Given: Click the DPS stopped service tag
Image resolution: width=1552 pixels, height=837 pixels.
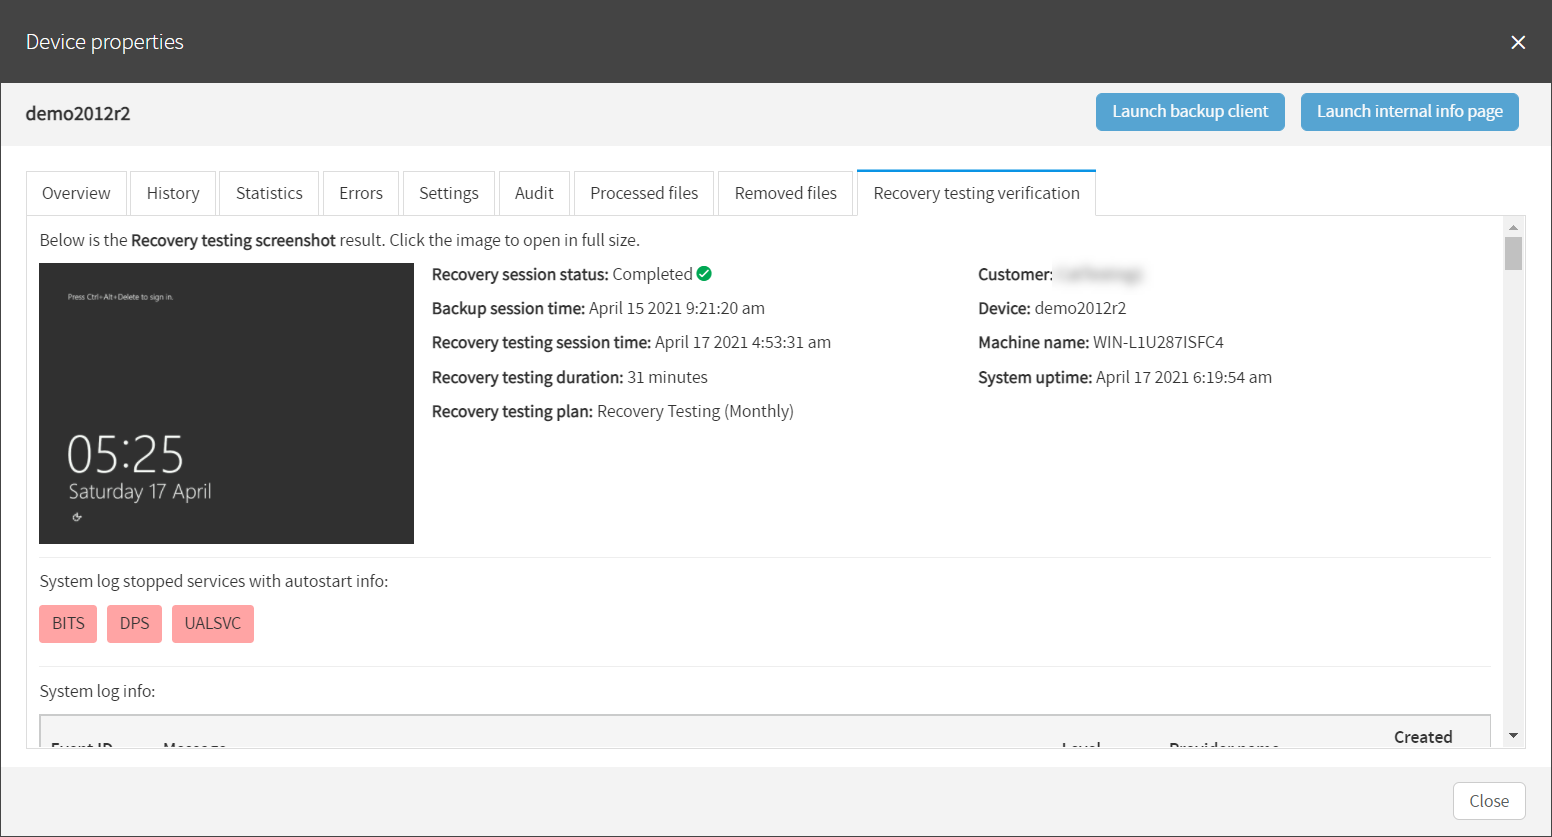Looking at the screenshot, I should point(134,624).
